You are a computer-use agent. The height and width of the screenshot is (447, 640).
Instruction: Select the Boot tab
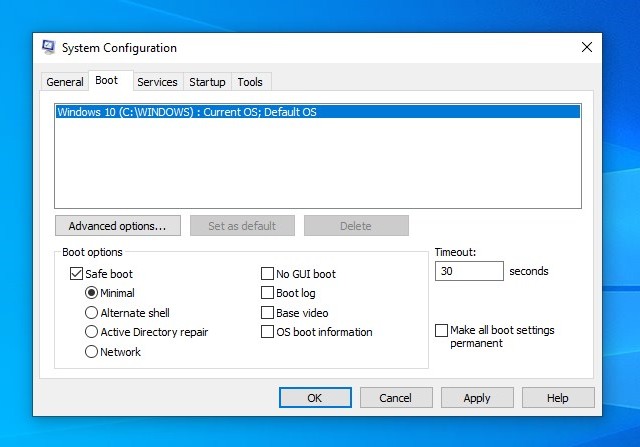[x=107, y=80]
